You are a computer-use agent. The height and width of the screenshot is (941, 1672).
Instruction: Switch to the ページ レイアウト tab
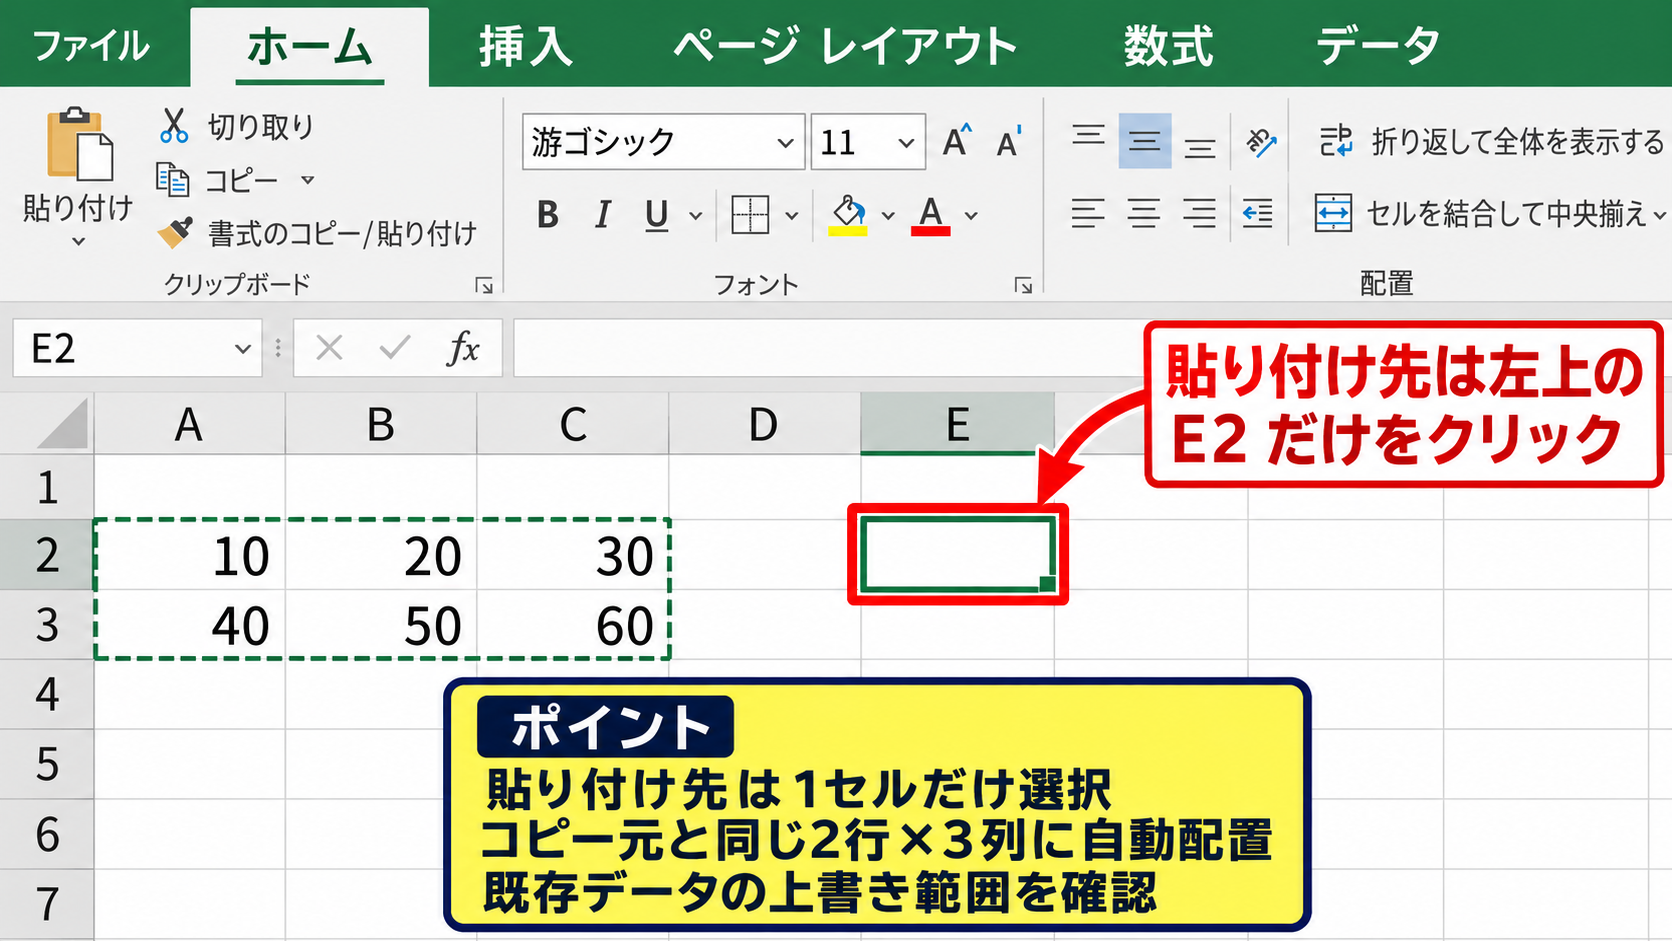[845, 47]
